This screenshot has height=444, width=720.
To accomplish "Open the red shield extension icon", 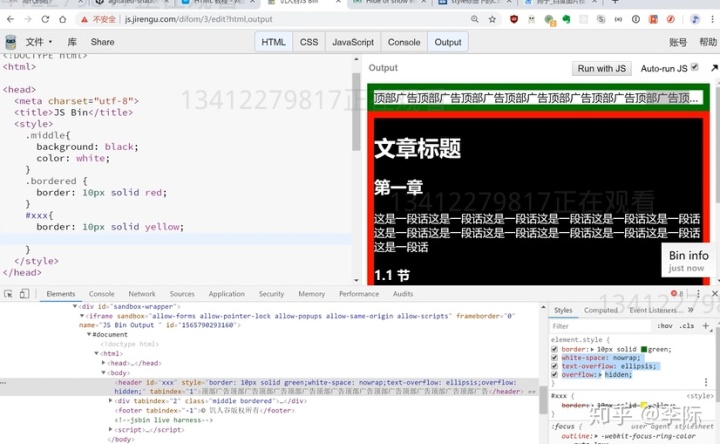I will (514, 19).
